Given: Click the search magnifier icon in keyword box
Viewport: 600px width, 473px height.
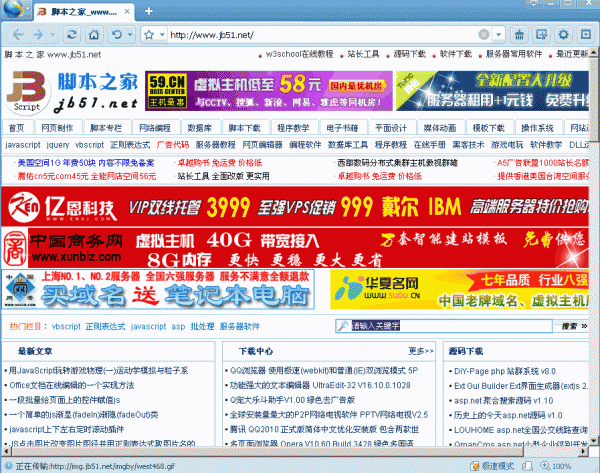Looking at the screenshot, I should pyautogui.click(x=343, y=326).
